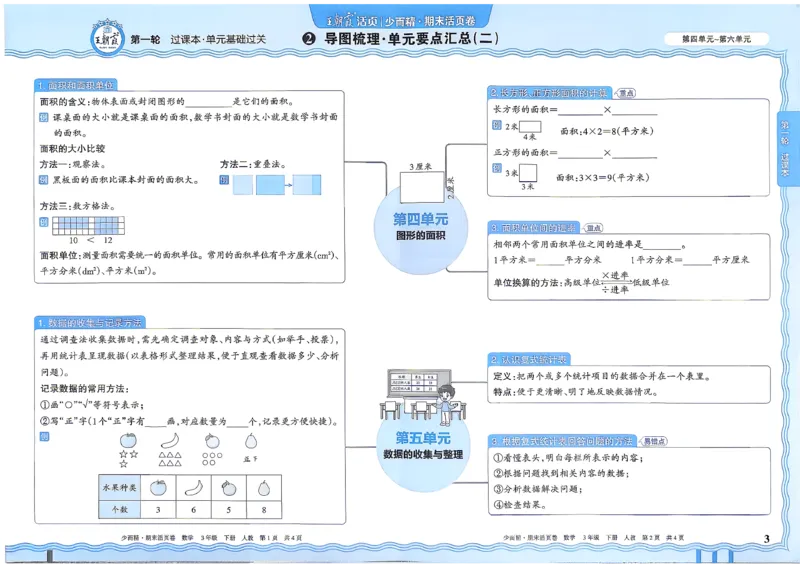Click the line ①看懂表头,明白每栏所表示的内容
This screenshot has width=800, height=566.
pos(568,458)
